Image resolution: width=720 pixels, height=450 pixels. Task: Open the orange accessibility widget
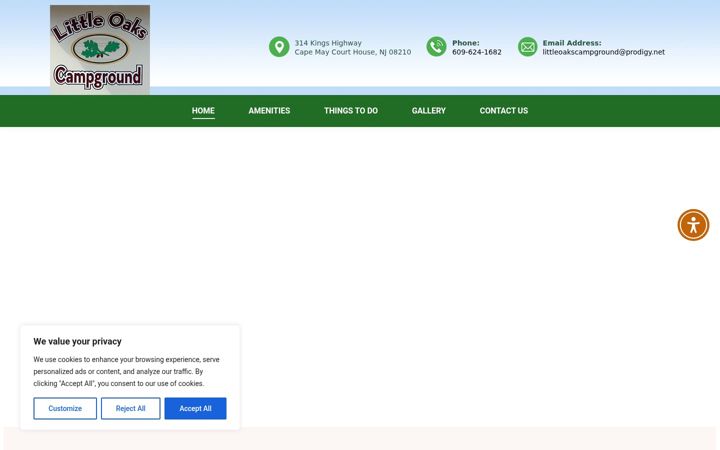point(693,225)
